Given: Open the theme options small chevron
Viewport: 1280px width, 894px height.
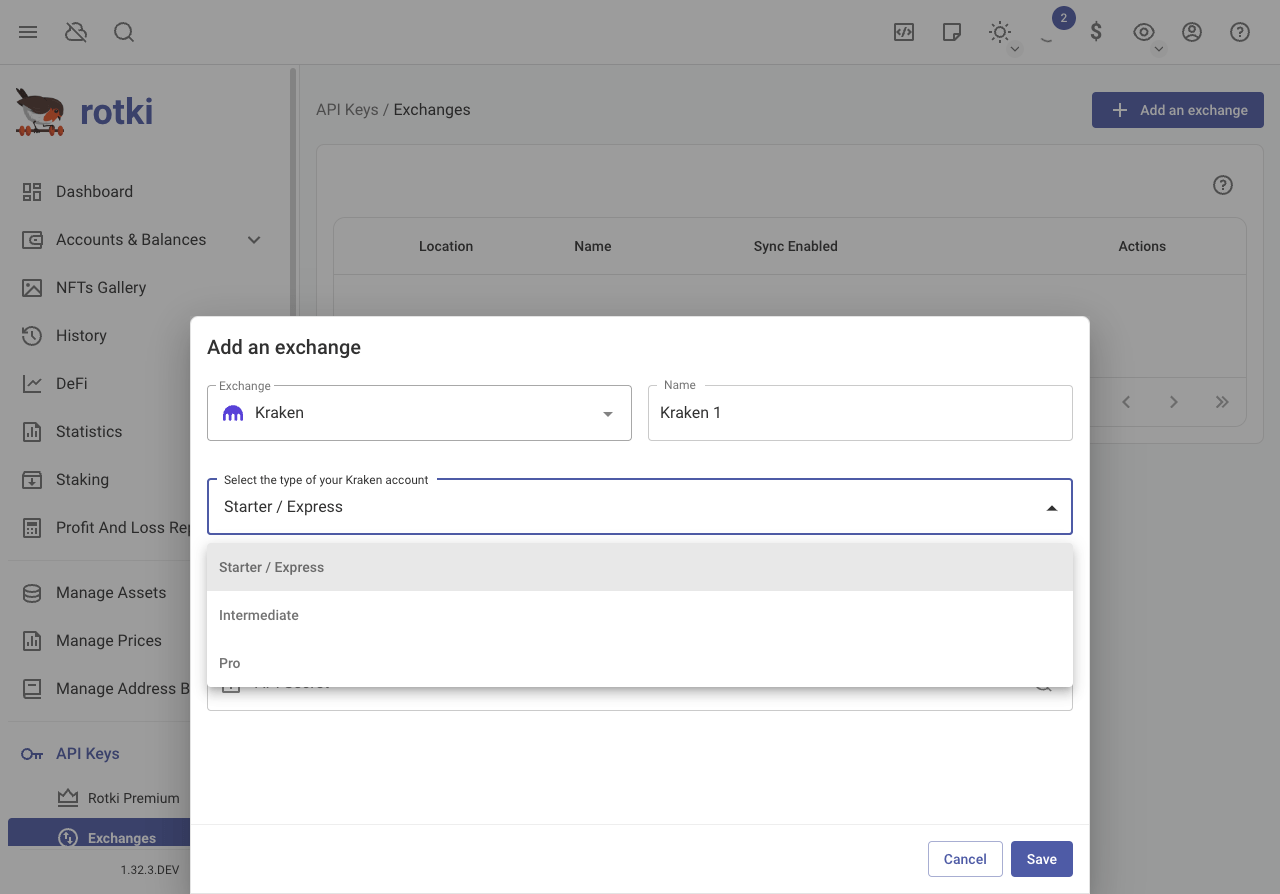Looking at the screenshot, I should click(x=1015, y=49).
